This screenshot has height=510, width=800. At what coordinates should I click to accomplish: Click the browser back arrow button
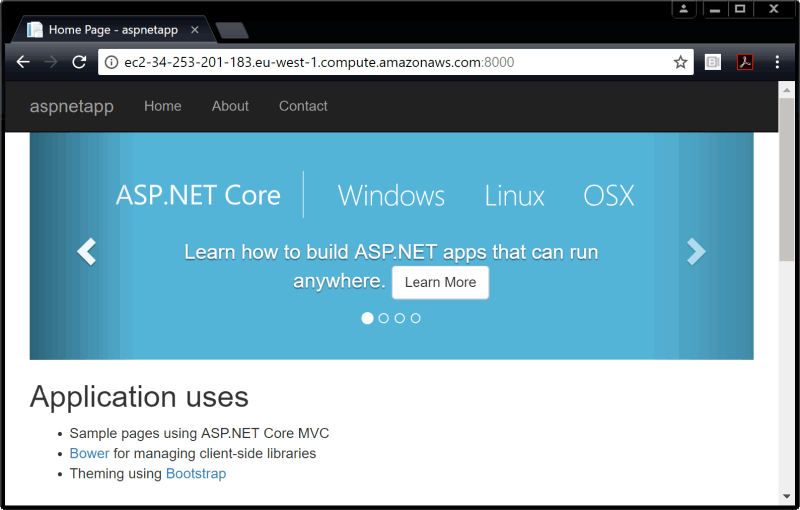(x=23, y=62)
